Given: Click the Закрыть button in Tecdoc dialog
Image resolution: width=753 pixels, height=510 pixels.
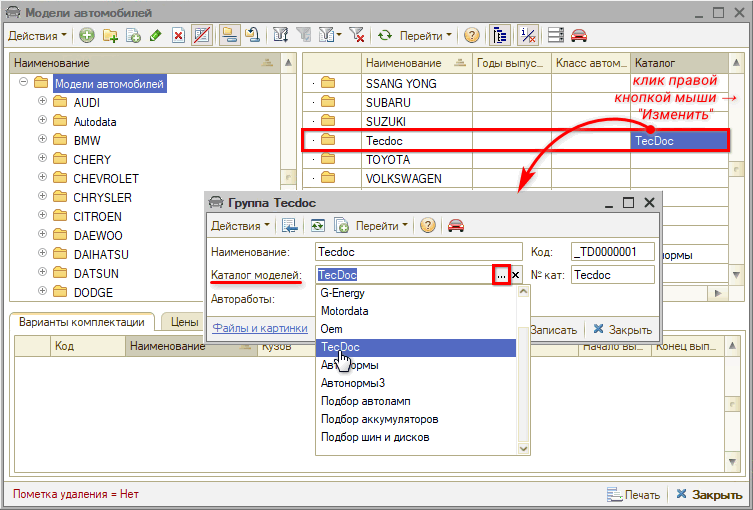Looking at the screenshot, I should [x=622, y=329].
